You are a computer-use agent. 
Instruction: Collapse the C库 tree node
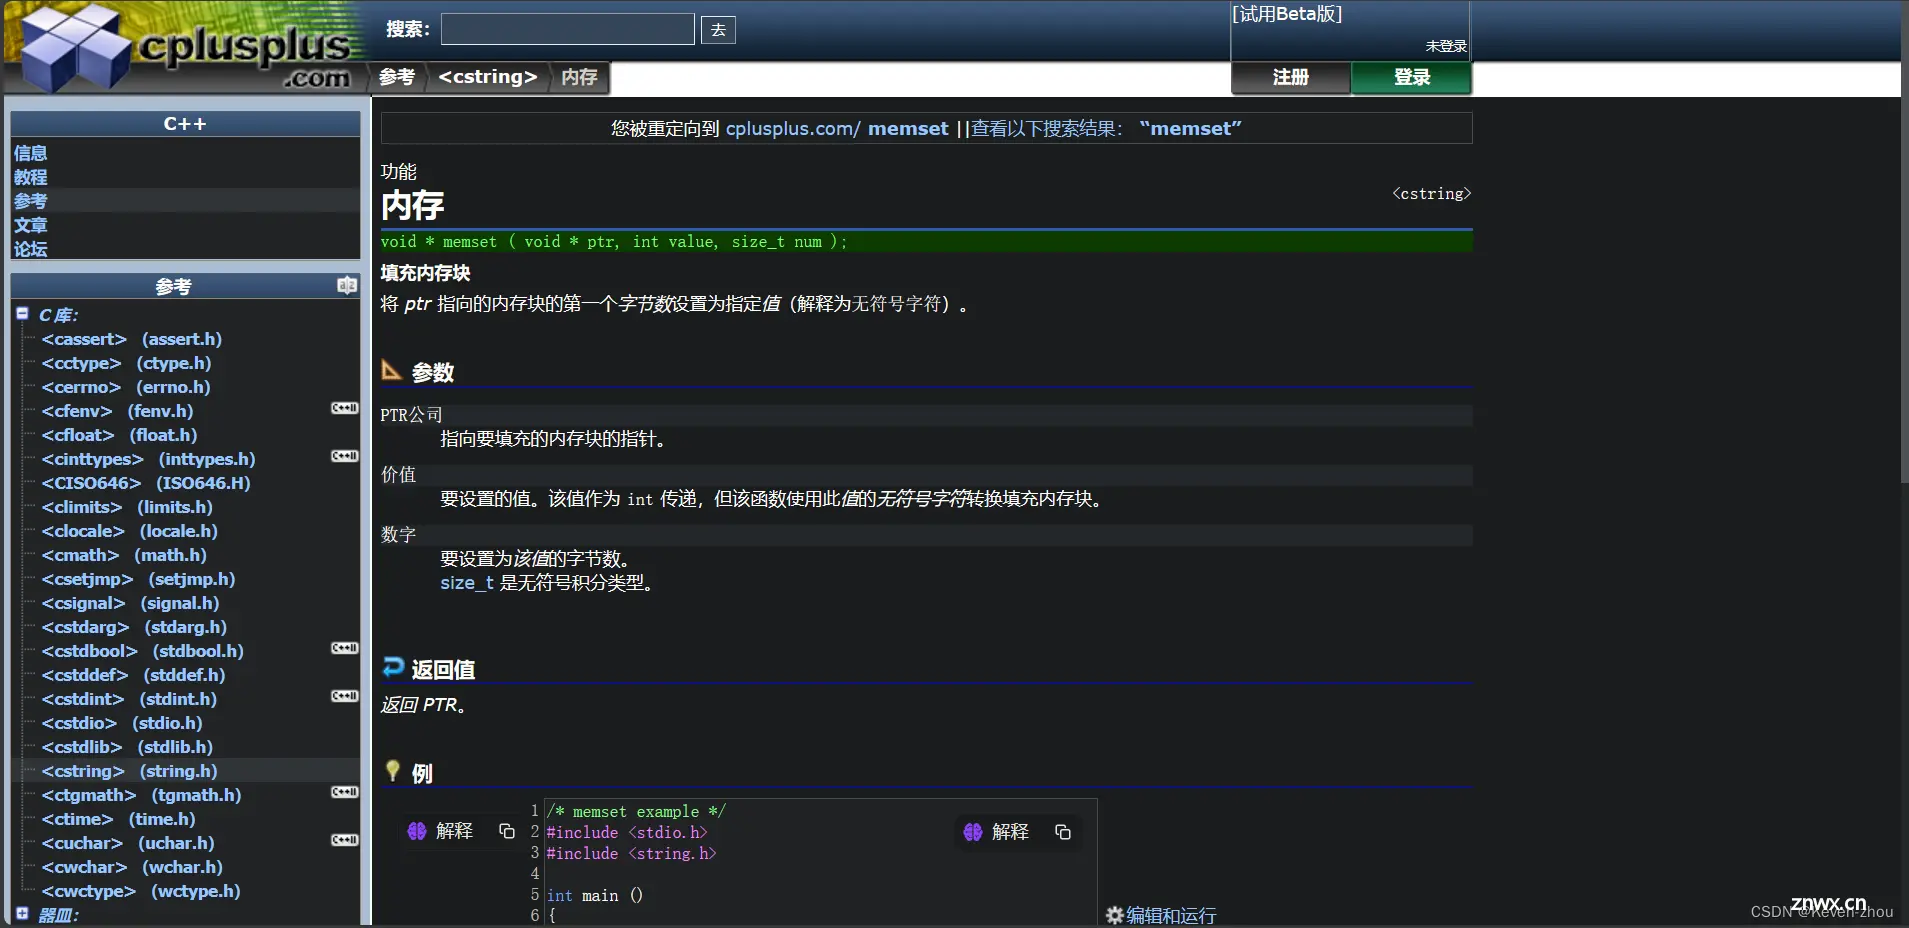[x=22, y=314]
